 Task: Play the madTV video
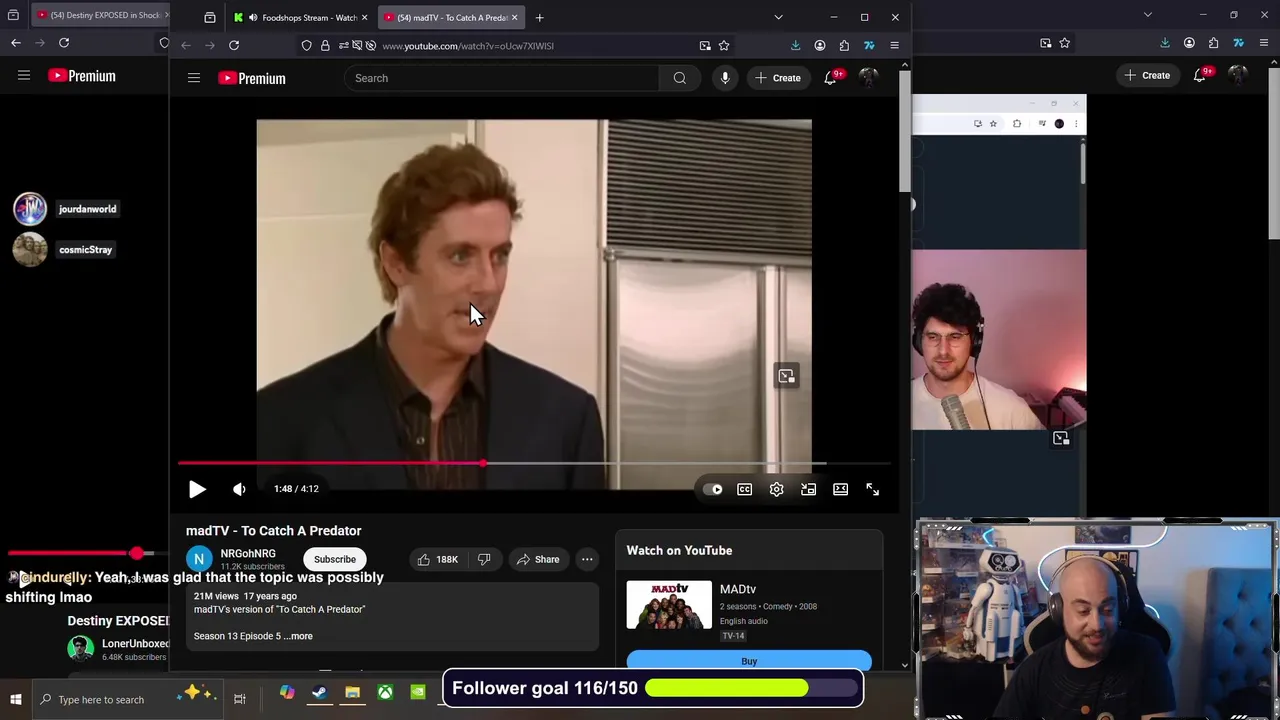point(197,489)
